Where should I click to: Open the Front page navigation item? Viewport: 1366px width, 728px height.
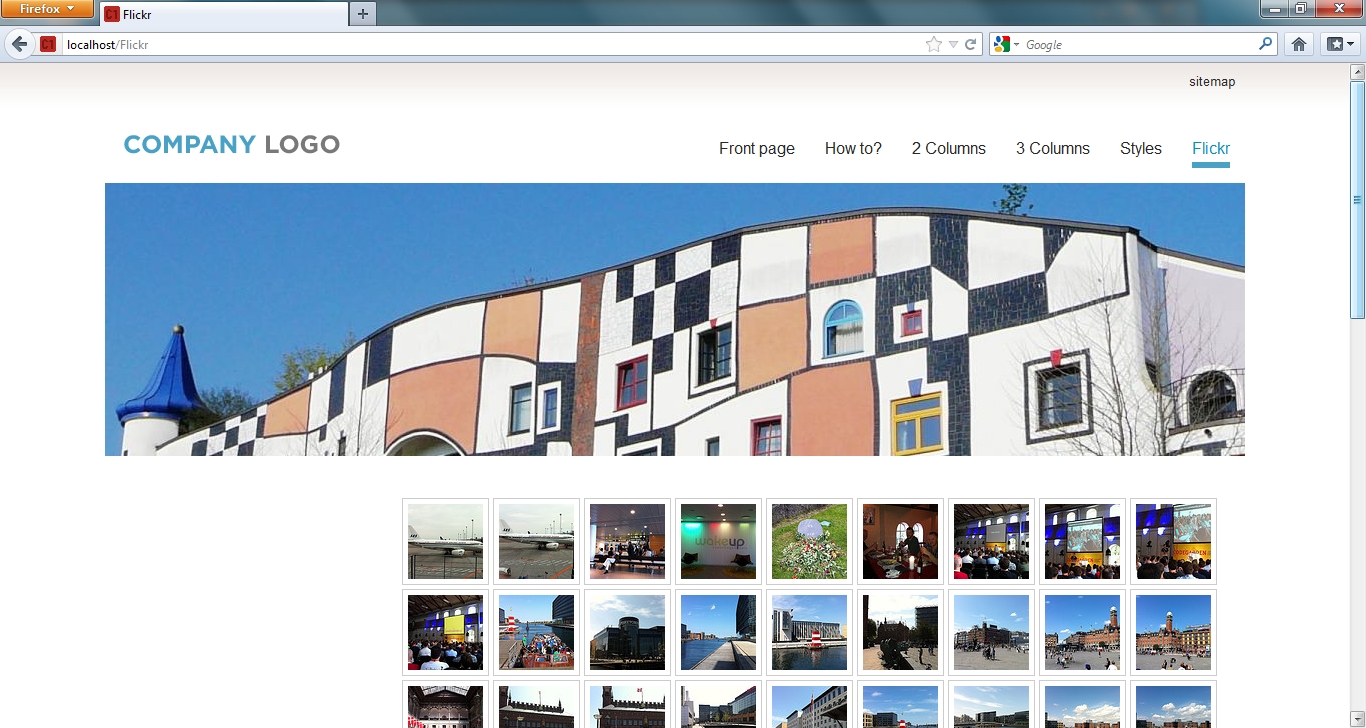click(756, 149)
